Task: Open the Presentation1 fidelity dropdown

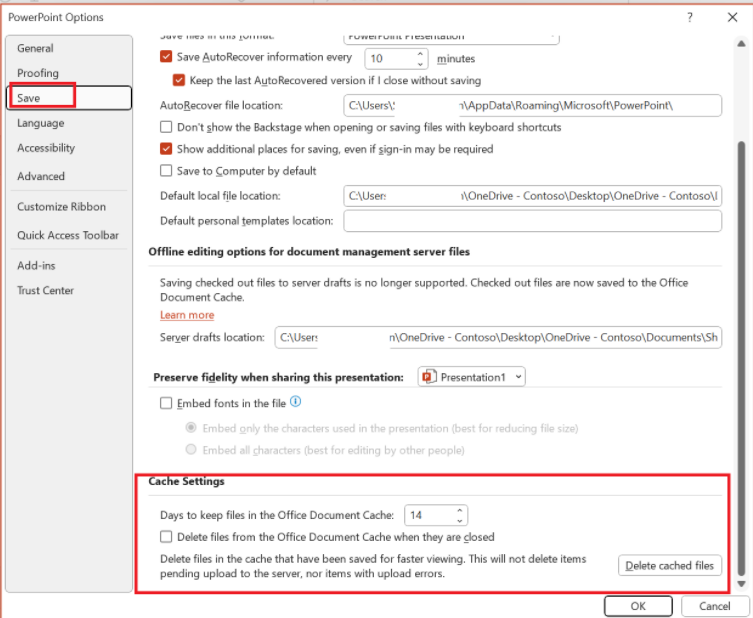Action: (x=472, y=377)
